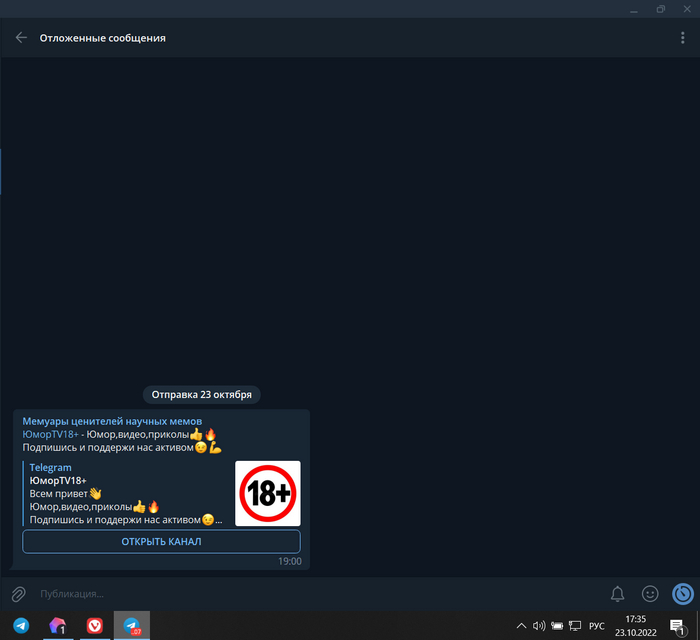Screen dimensions: 700x640
Task: Restore down the Telegram window
Action: [x=661, y=9]
